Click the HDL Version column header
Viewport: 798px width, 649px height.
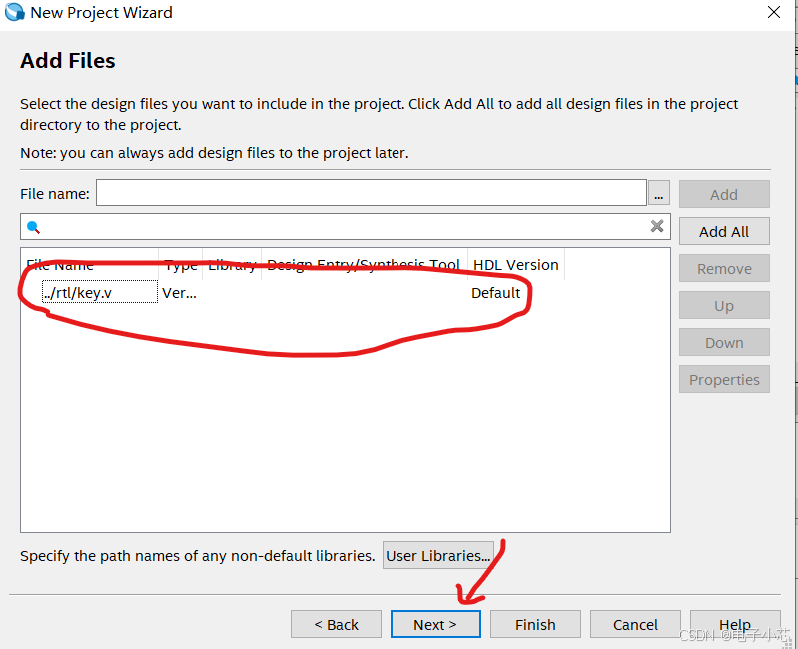pyautogui.click(x=516, y=265)
